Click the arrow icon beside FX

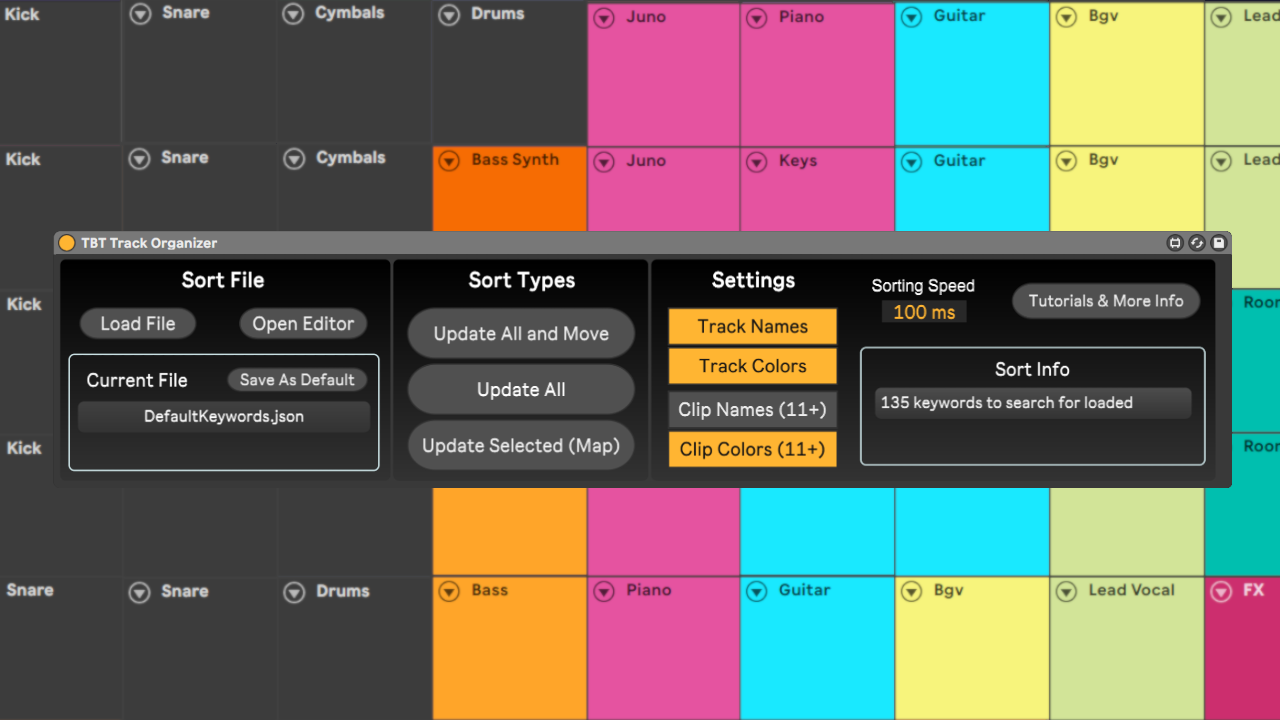coord(1221,592)
